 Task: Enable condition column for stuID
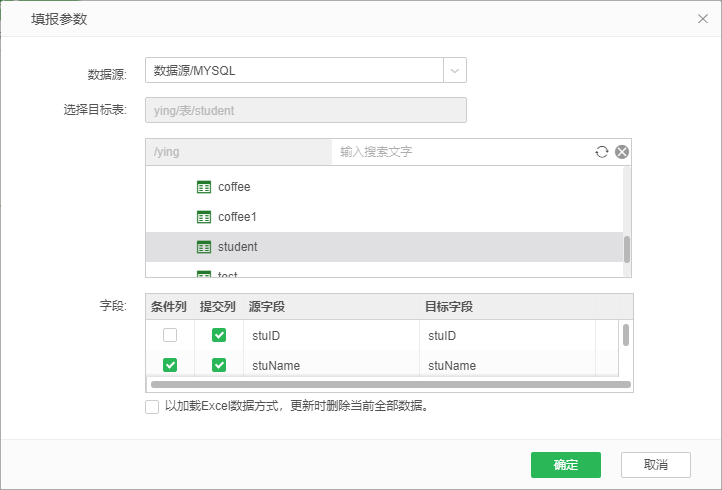(170, 336)
